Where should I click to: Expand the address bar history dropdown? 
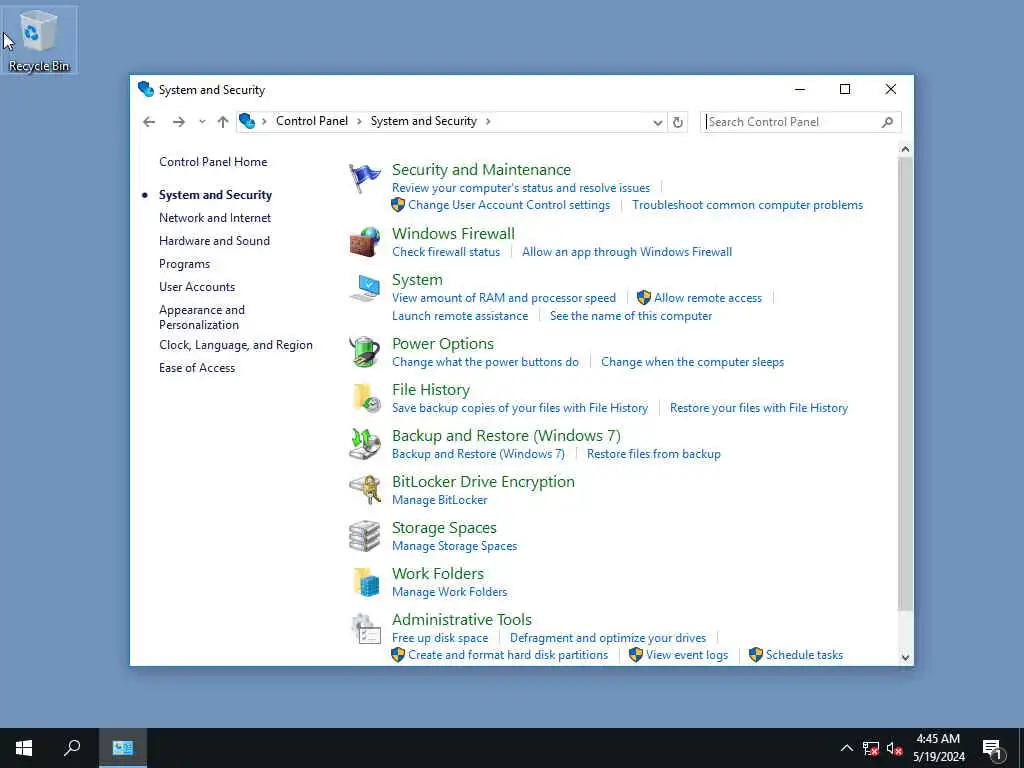[658, 122]
